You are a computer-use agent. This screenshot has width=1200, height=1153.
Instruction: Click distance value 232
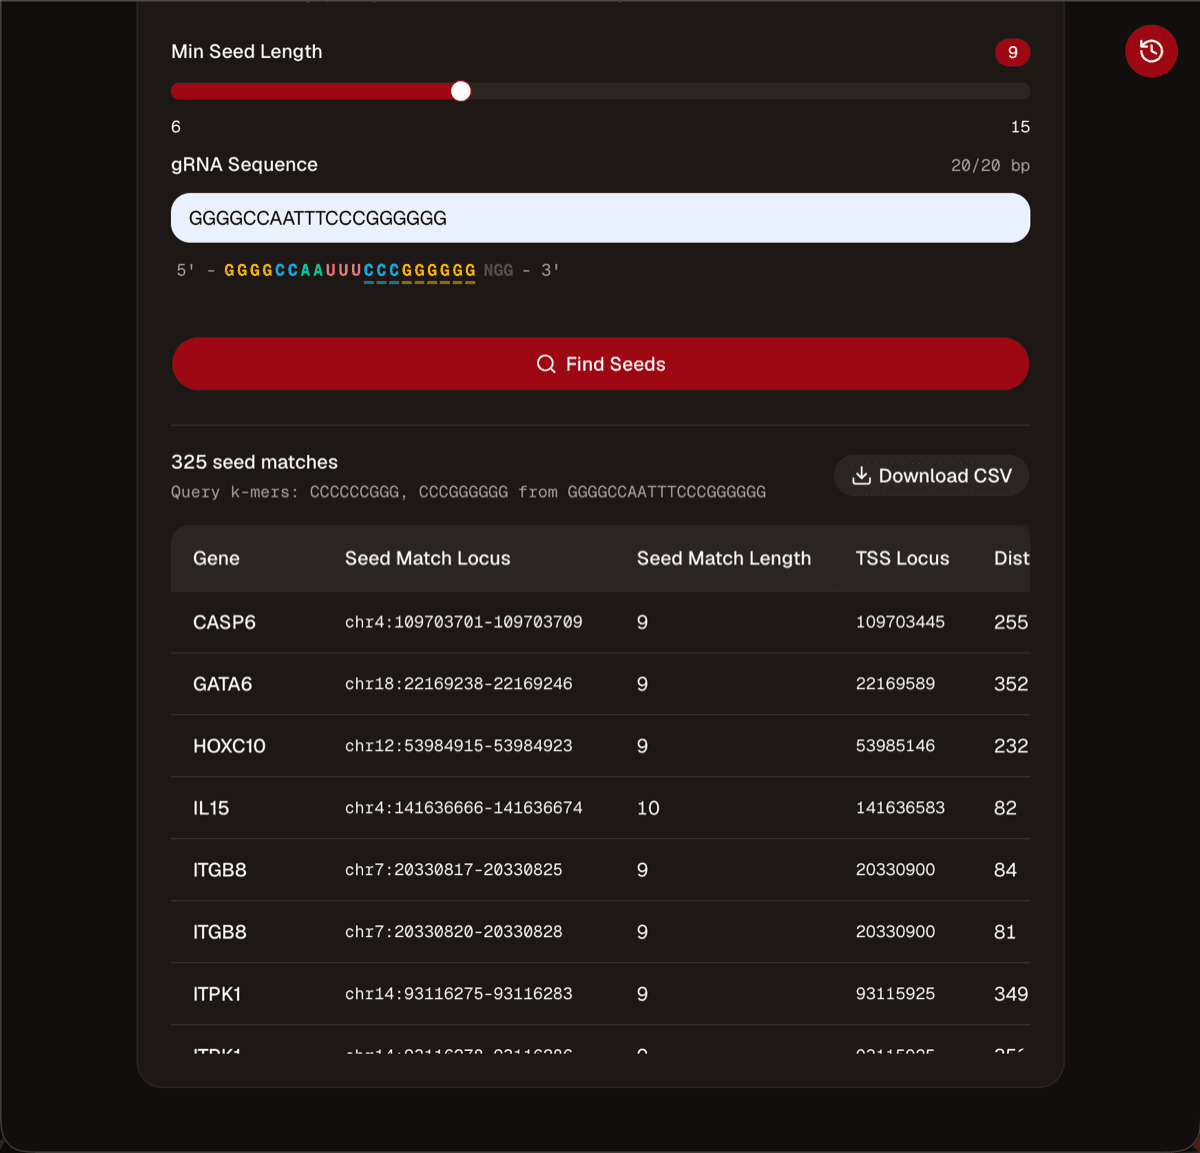(1011, 746)
